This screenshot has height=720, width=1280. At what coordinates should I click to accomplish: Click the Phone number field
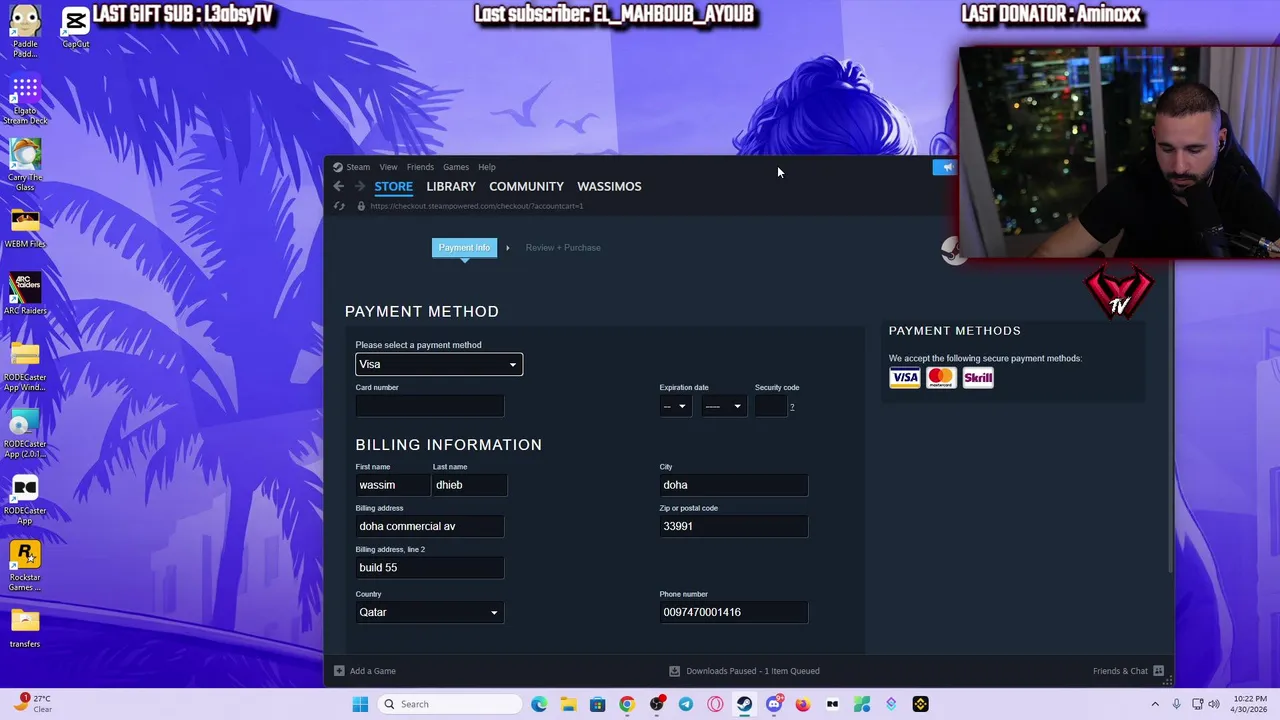[734, 612]
